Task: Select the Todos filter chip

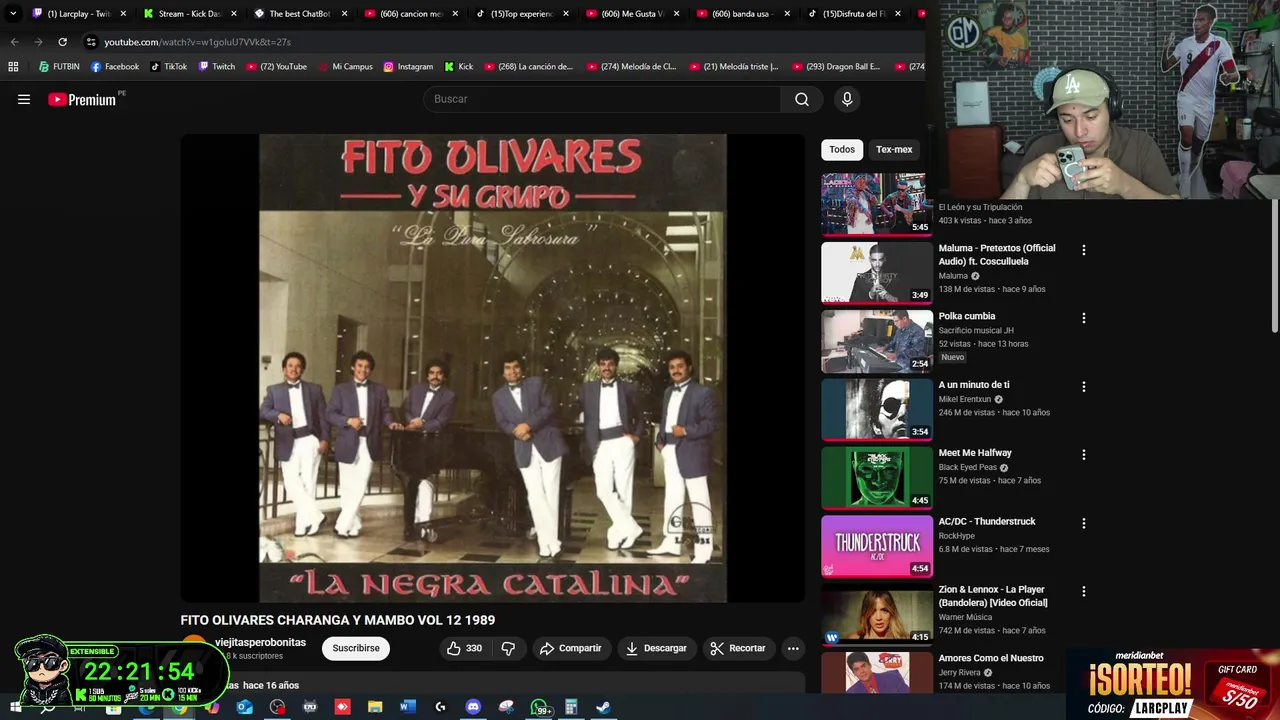Action: [x=842, y=149]
